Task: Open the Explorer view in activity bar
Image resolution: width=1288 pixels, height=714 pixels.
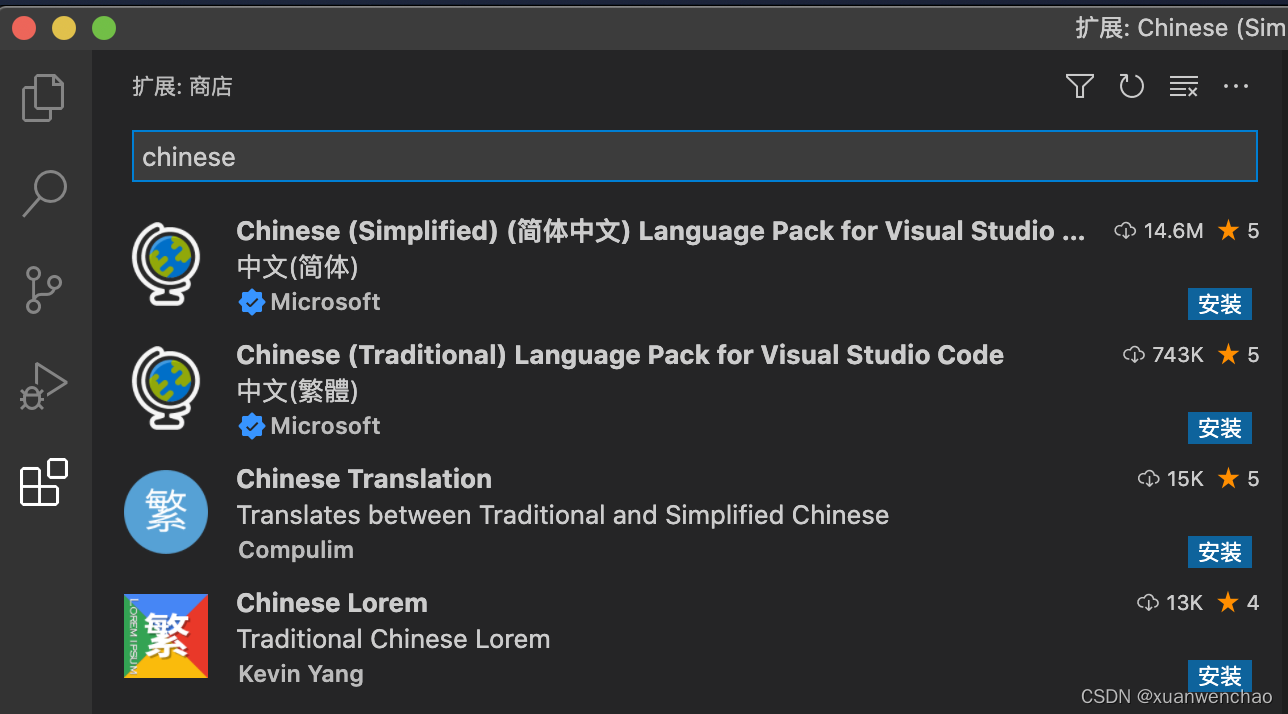Action: point(43,97)
